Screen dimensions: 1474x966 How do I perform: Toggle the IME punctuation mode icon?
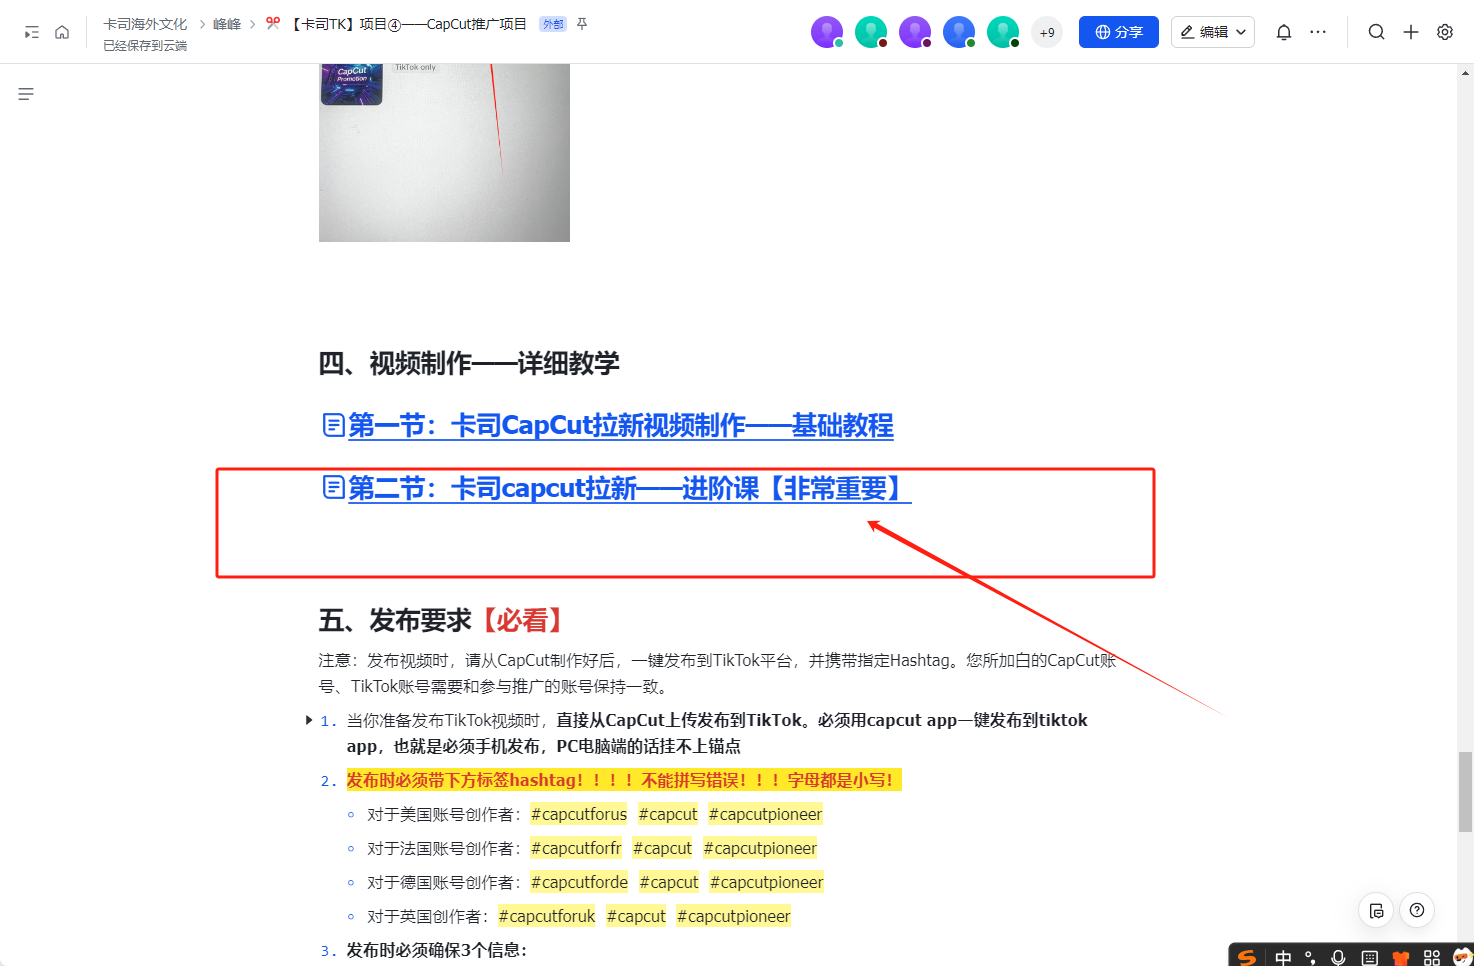1310,958
